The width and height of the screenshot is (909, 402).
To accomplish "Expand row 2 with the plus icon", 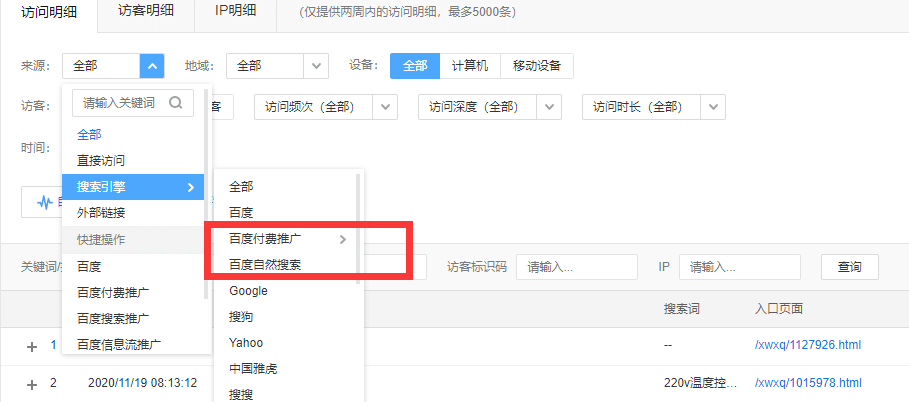I will pyautogui.click(x=32, y=385).
